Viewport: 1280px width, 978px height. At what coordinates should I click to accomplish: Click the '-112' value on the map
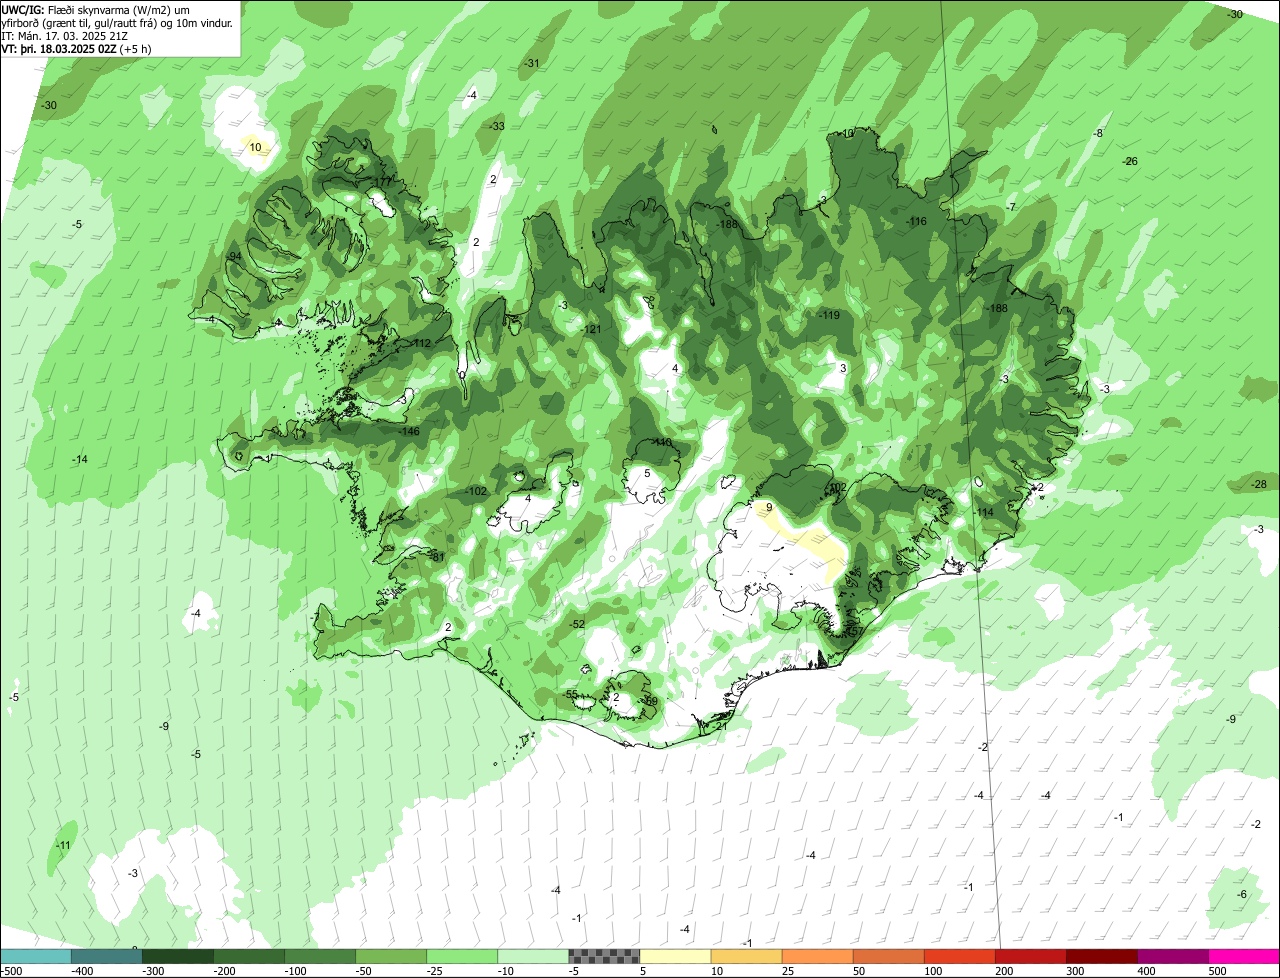420,343
